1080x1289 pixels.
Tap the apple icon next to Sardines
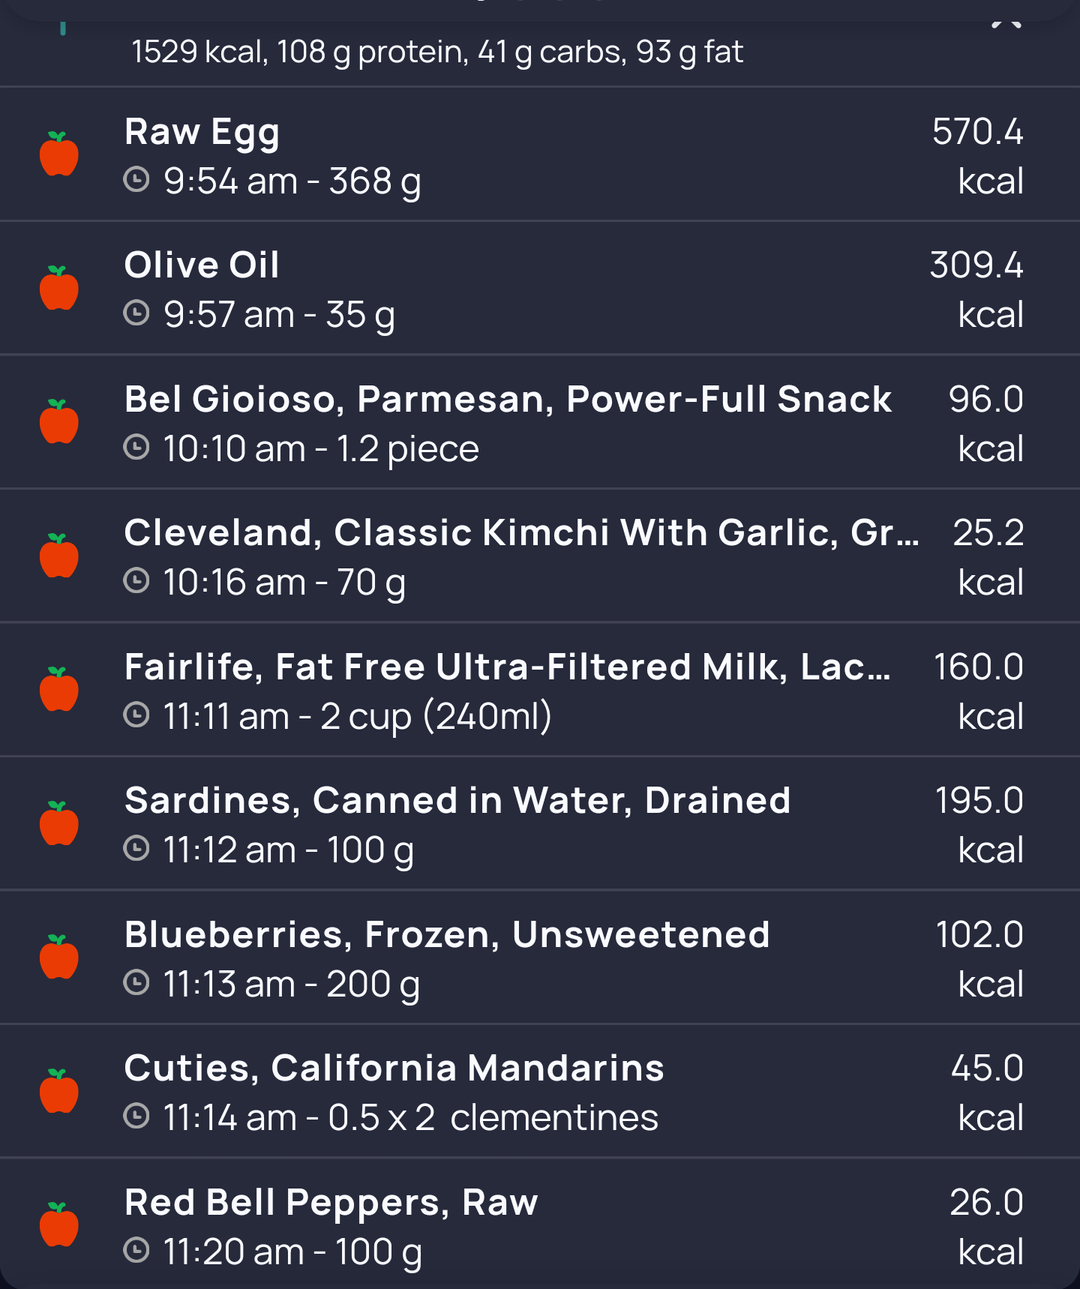click(59, 824)
